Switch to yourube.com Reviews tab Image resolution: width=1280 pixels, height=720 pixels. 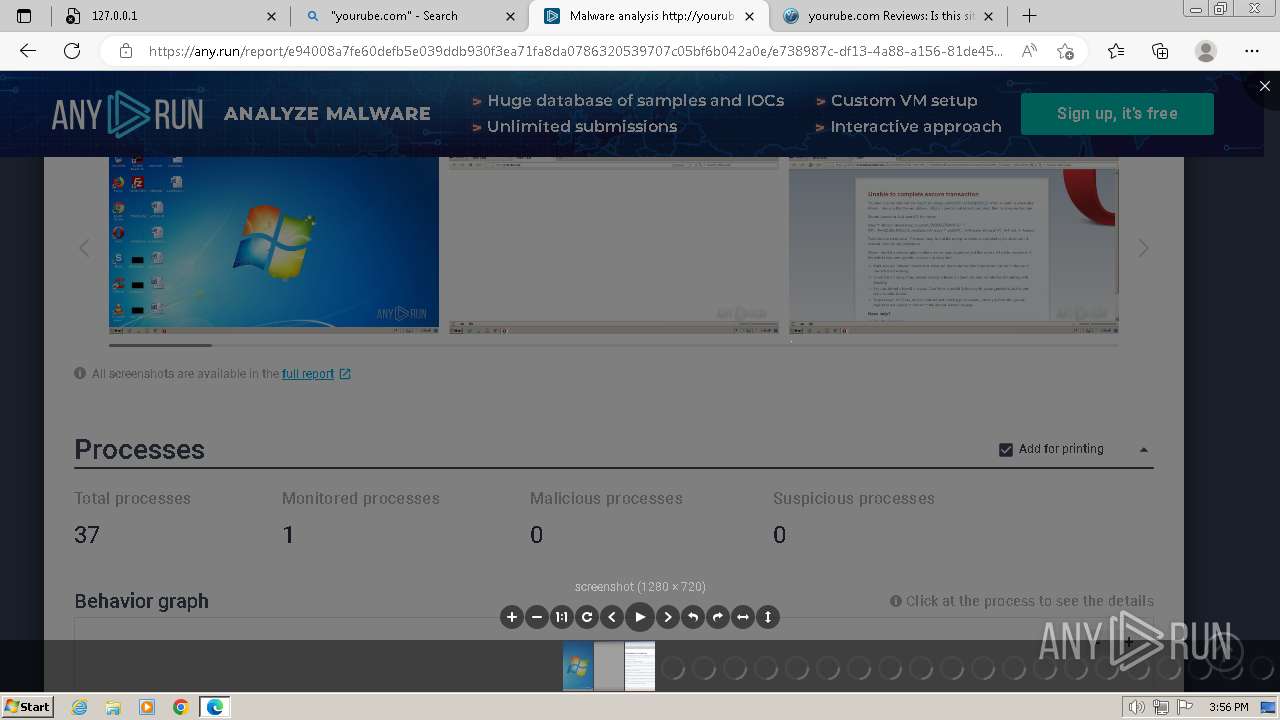click(x=888, y=16)
